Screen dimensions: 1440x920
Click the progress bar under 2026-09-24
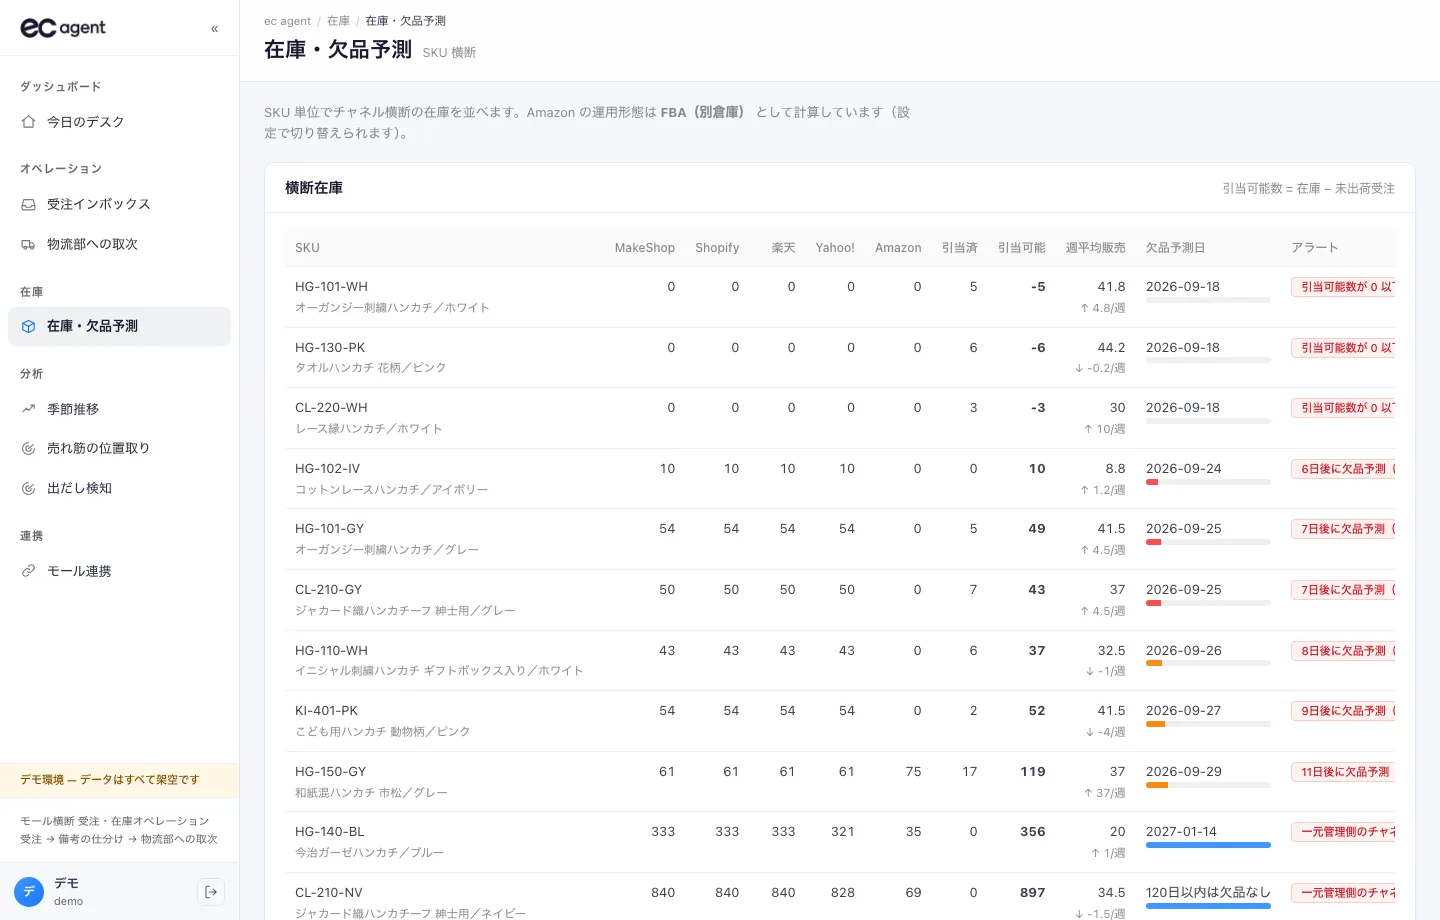pyautogui.click(x=1208, y=482)
